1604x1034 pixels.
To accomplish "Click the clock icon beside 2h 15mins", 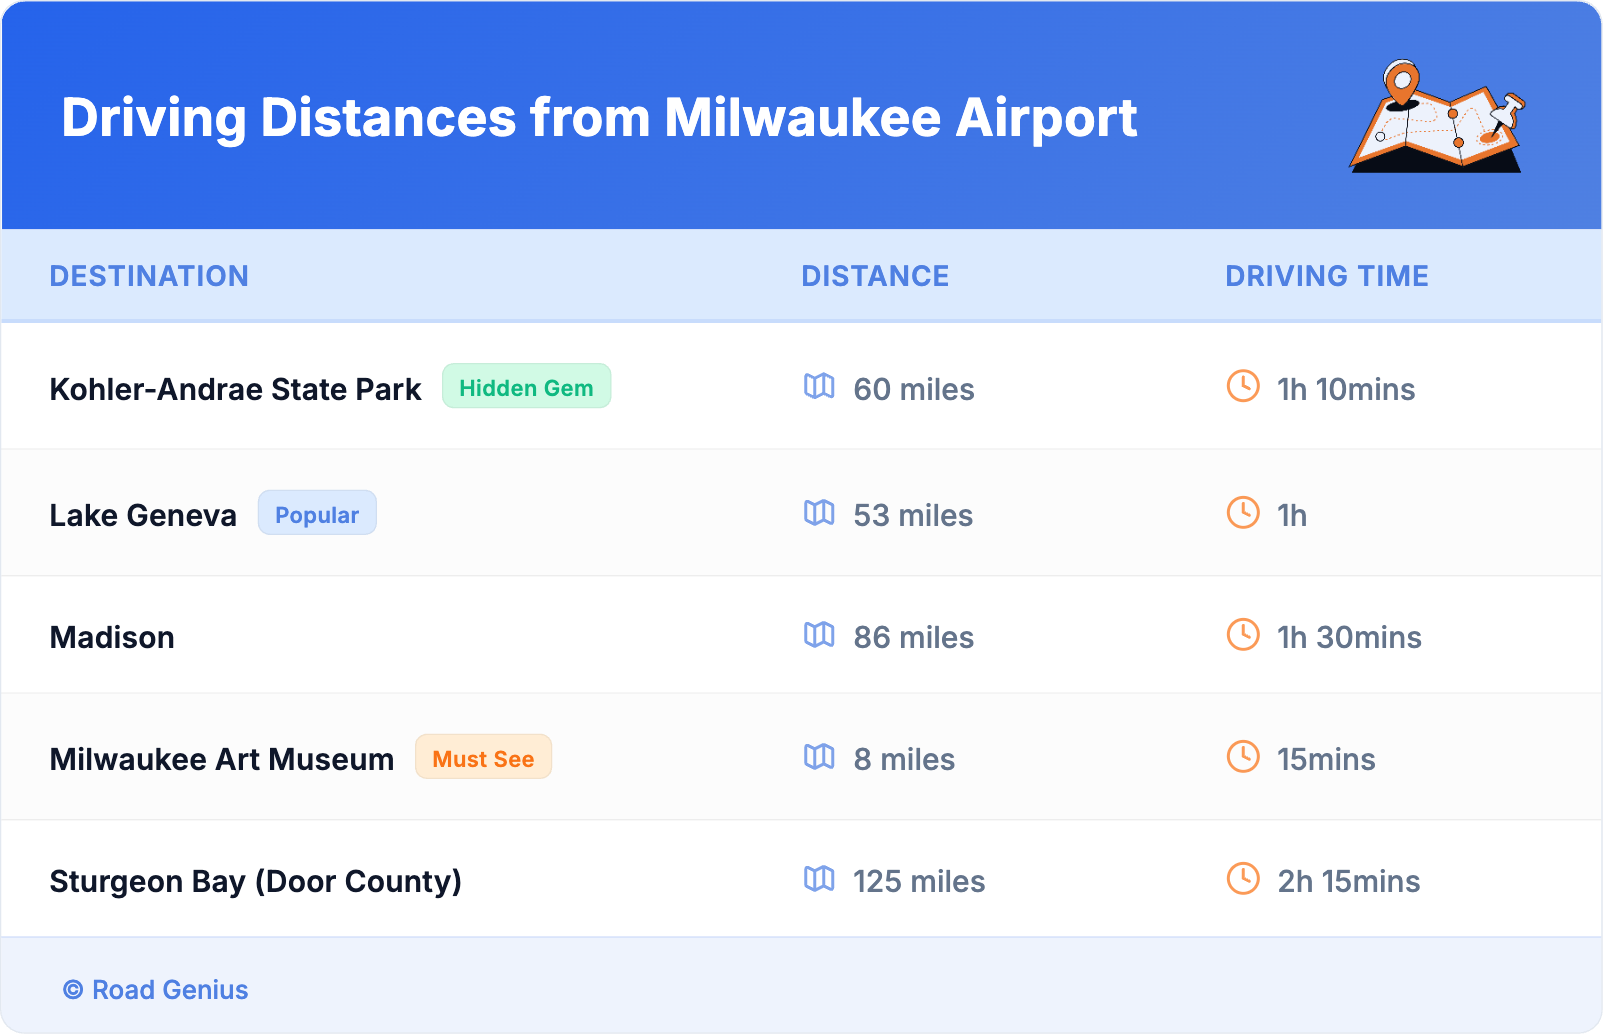I will (x=1243, y=879).
